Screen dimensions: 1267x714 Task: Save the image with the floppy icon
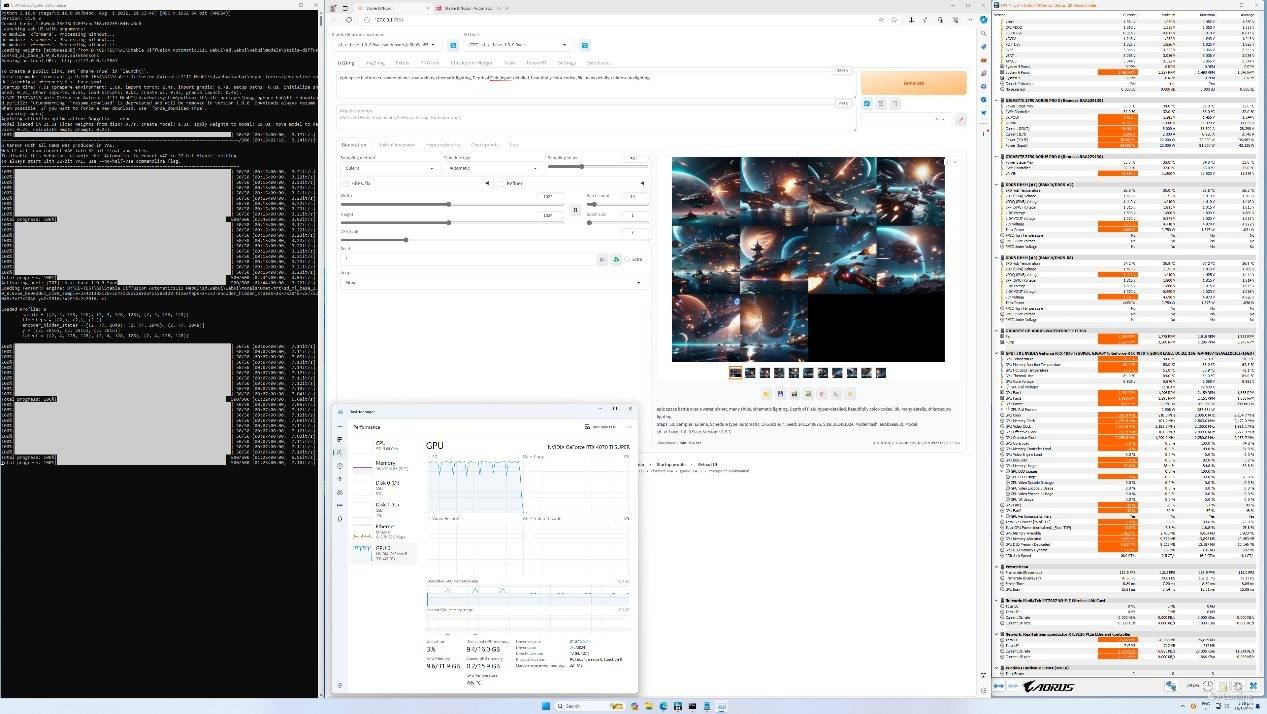click(x=780, y=394)
